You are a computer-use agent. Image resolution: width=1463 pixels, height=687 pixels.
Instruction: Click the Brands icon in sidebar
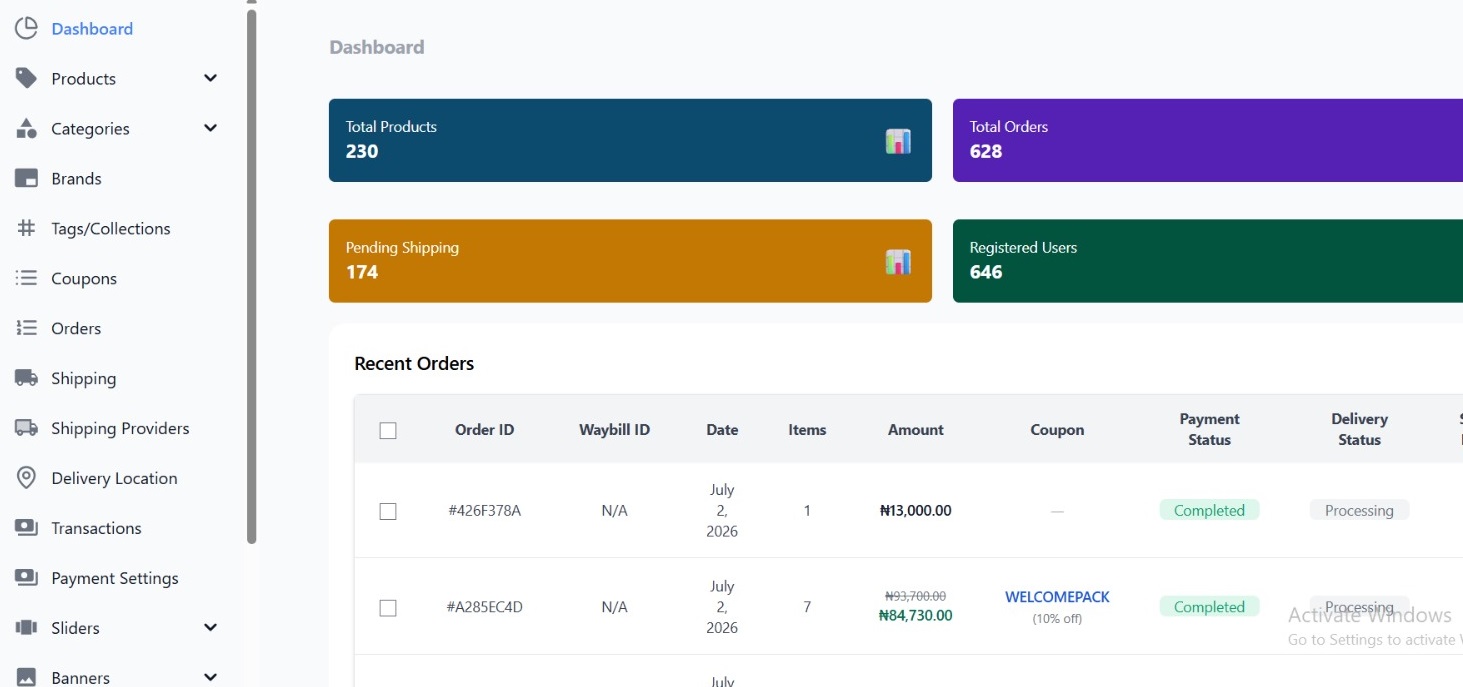pyautogui.click(x=26, y=178)
